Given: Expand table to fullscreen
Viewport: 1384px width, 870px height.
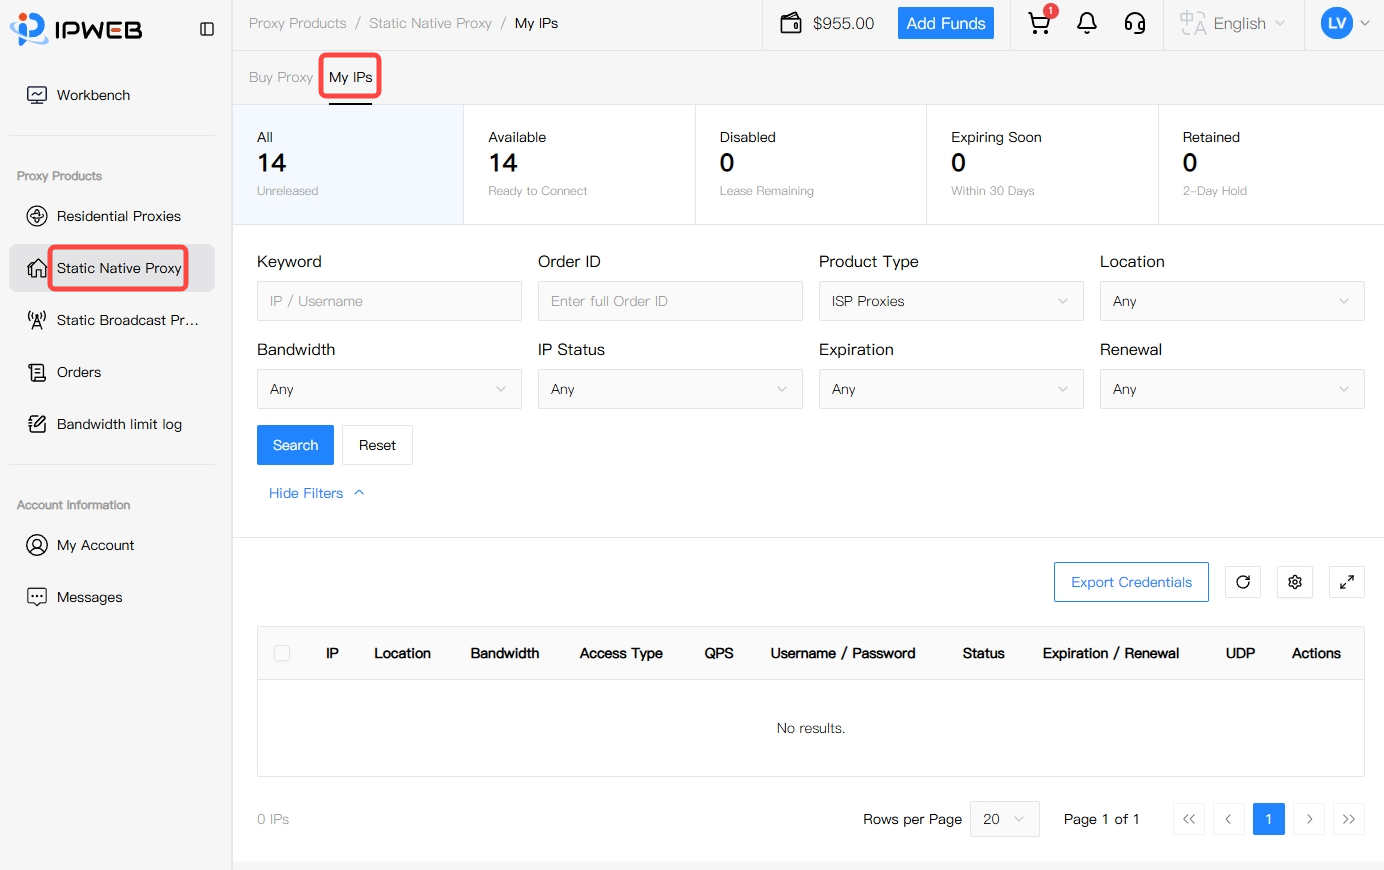Looking at the screenshot, I should click(x=1347, y=582).
